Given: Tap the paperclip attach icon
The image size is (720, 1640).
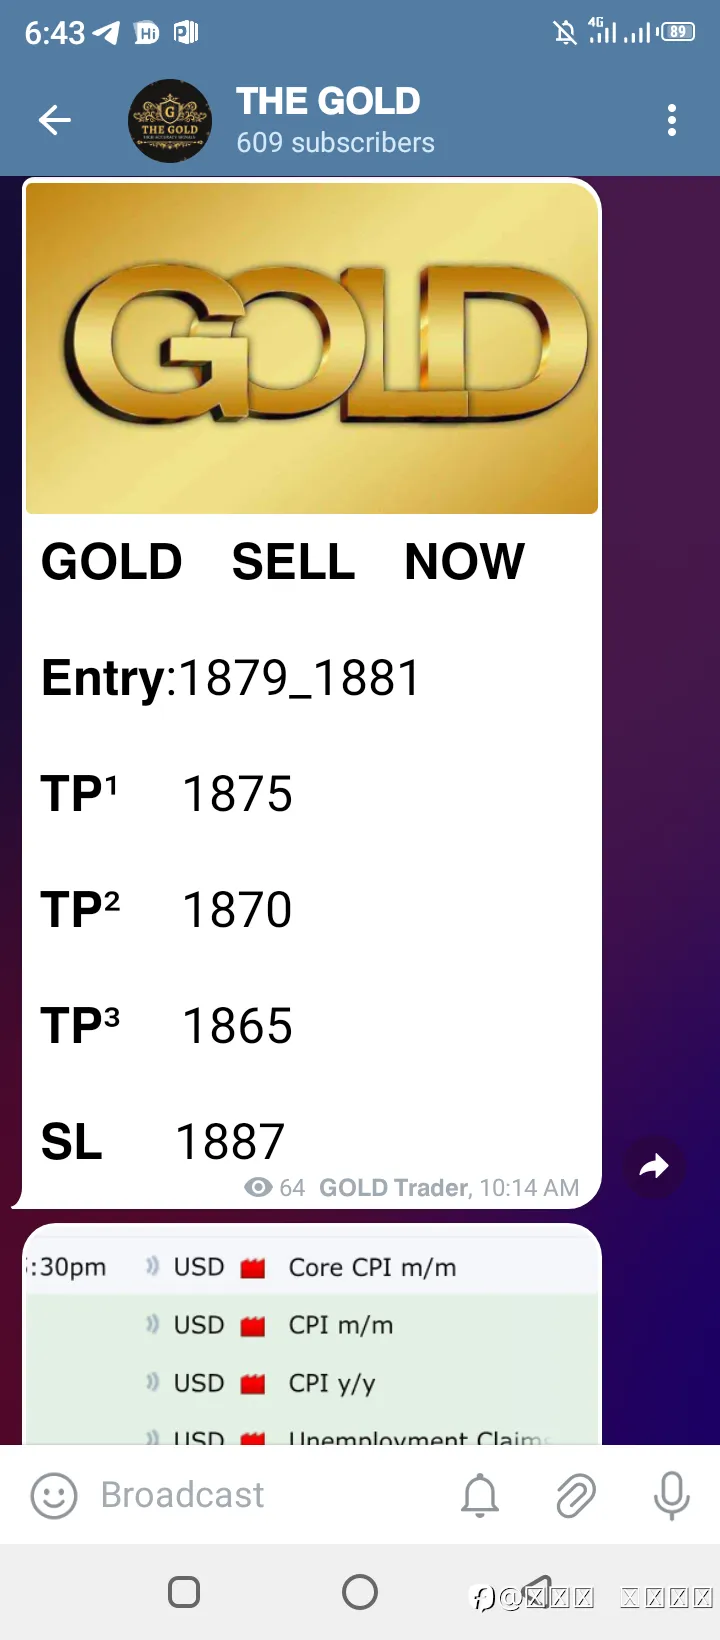Looking at the screenshot, I should coord(576,1496).
